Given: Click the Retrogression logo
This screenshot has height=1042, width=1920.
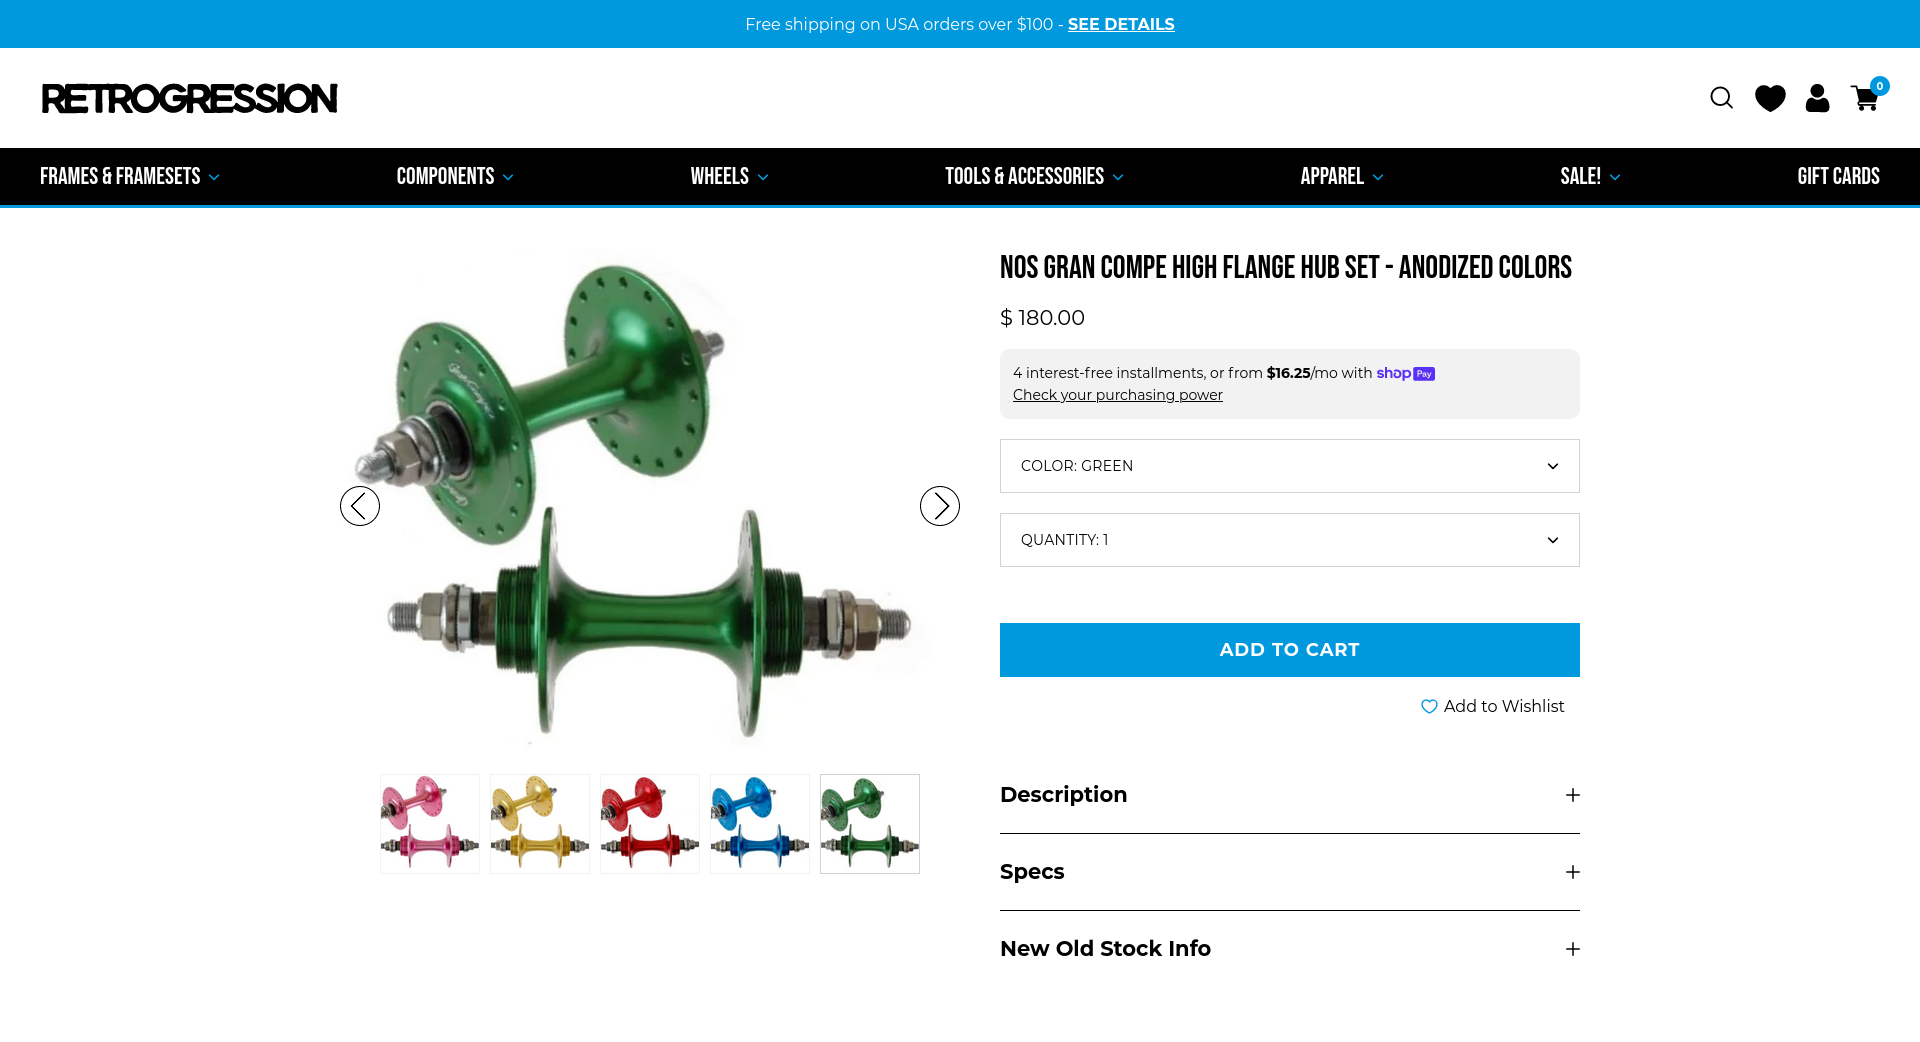Looking at the screenshot, I should (x=190, y=98).
